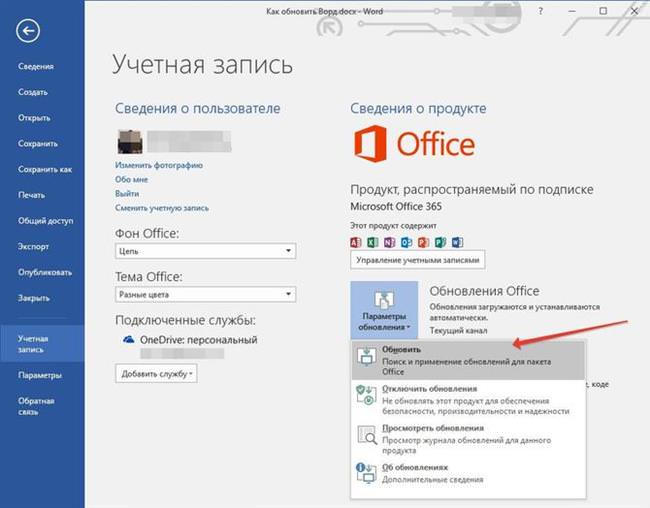Choose Сохранить in the sidebar

click(38, 143)
